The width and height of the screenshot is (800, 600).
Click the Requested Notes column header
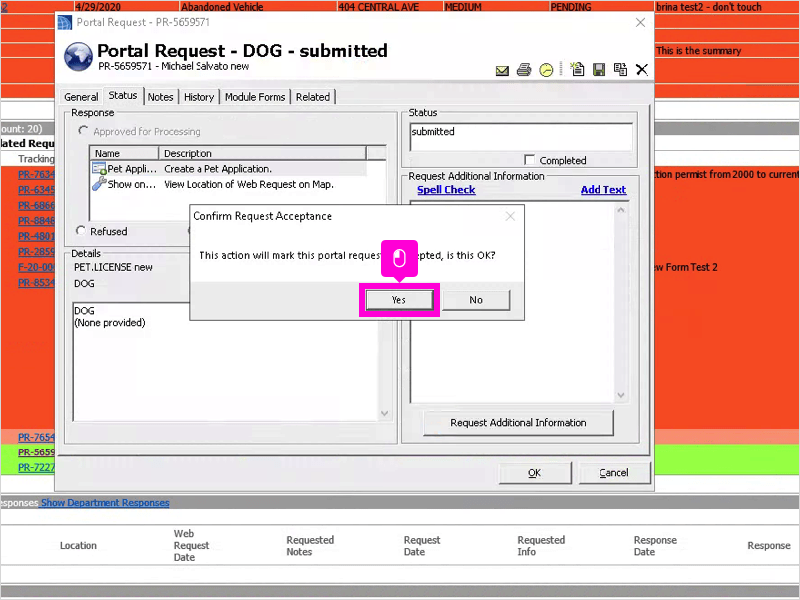[310, 545]
